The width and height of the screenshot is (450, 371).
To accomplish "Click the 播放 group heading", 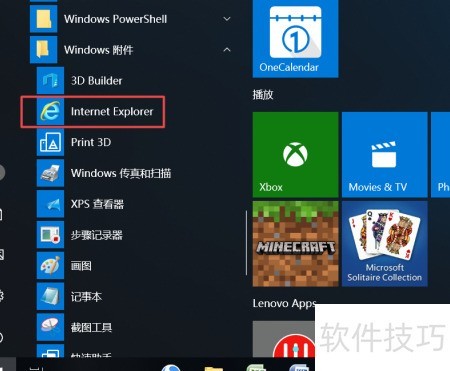I will (263, 95).
